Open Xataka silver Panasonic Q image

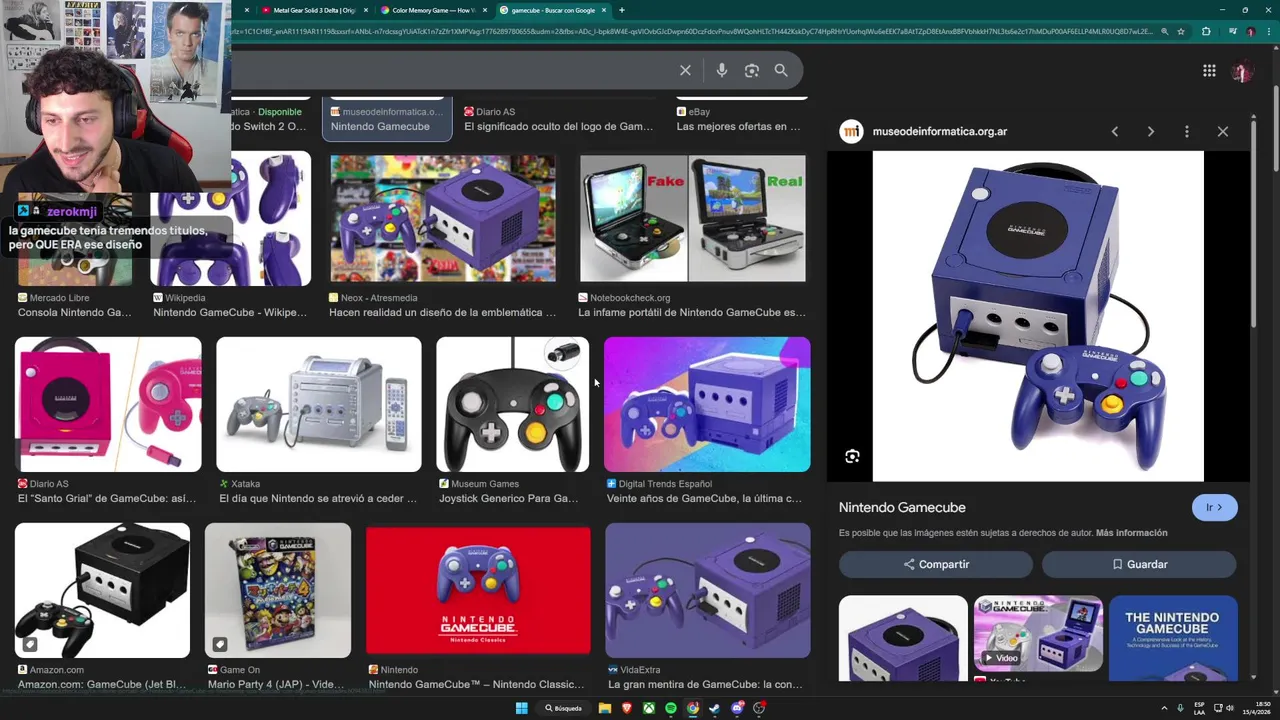click(319, 404)
